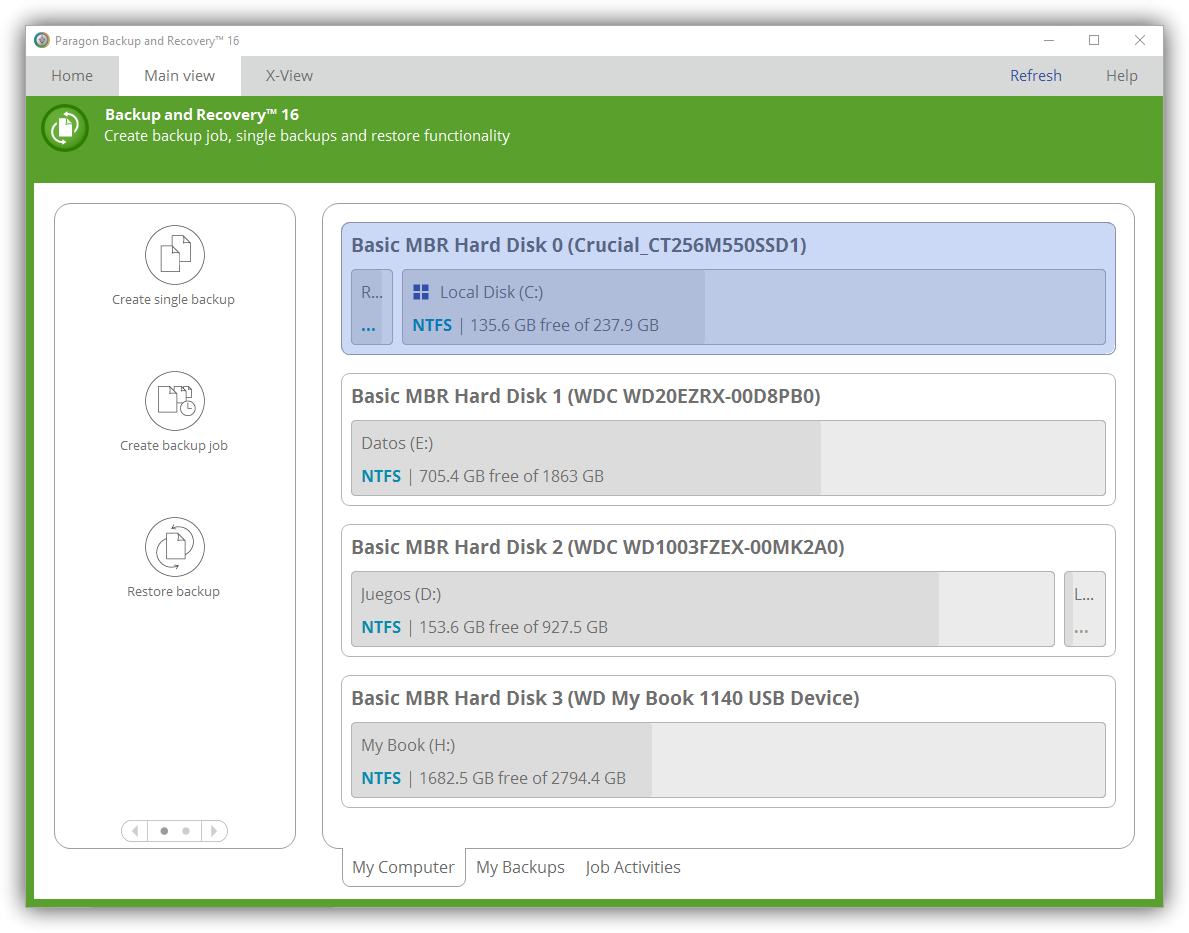Go to previous sidebar page arrow
This screenshot has height=933, width=1189.
tap(135, 831)
